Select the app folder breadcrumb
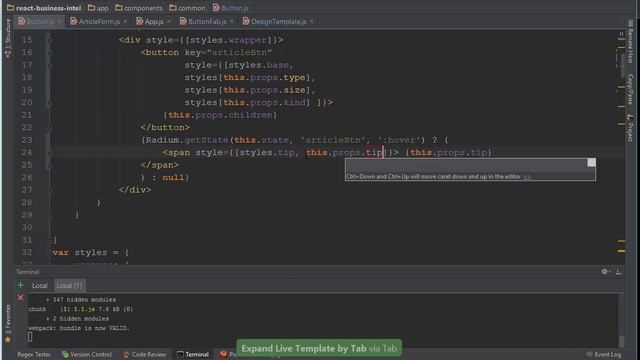 click(x=98, y=8)
